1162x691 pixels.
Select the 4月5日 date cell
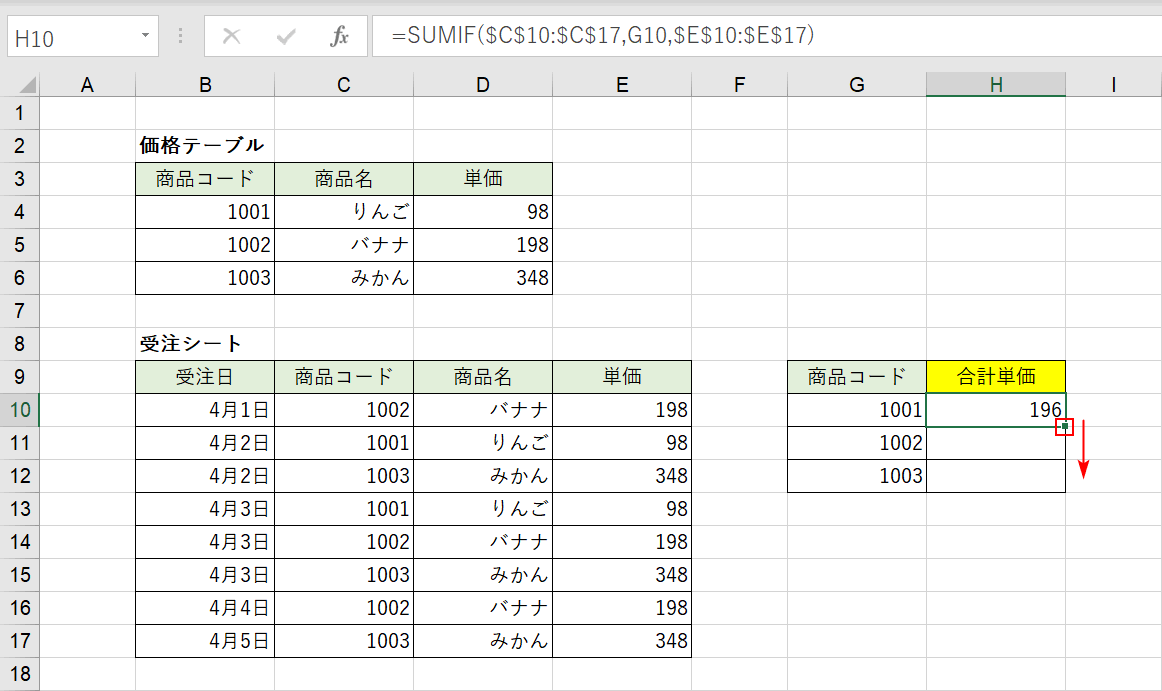point(205,641)
